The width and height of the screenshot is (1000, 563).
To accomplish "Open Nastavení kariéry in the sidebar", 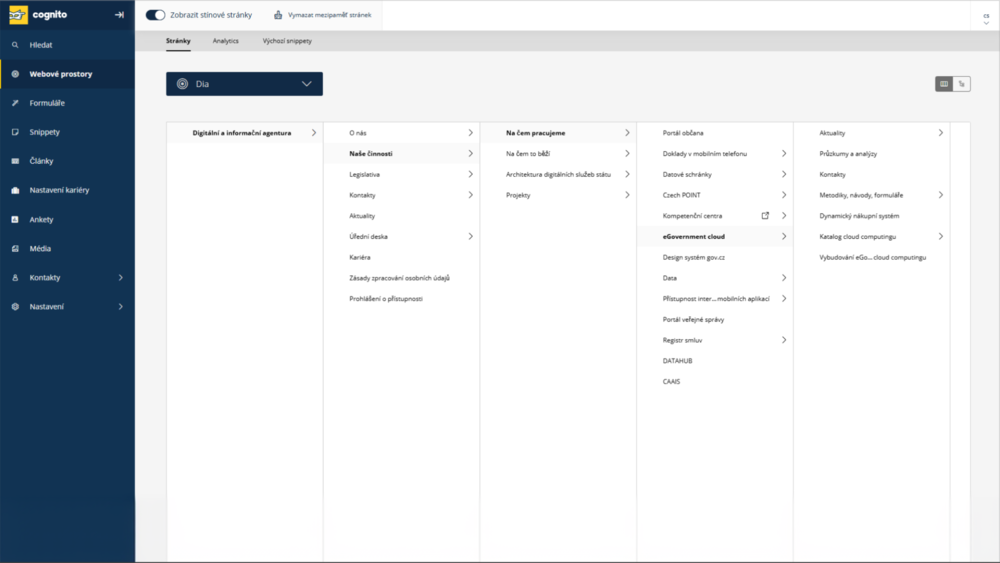I will click(59, 190).
